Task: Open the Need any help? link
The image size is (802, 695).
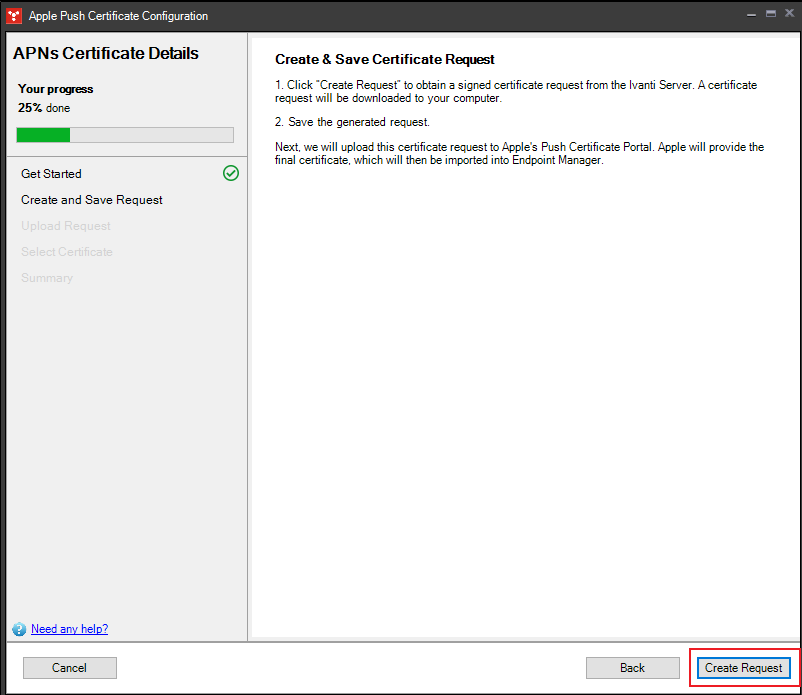Action: 69,629
